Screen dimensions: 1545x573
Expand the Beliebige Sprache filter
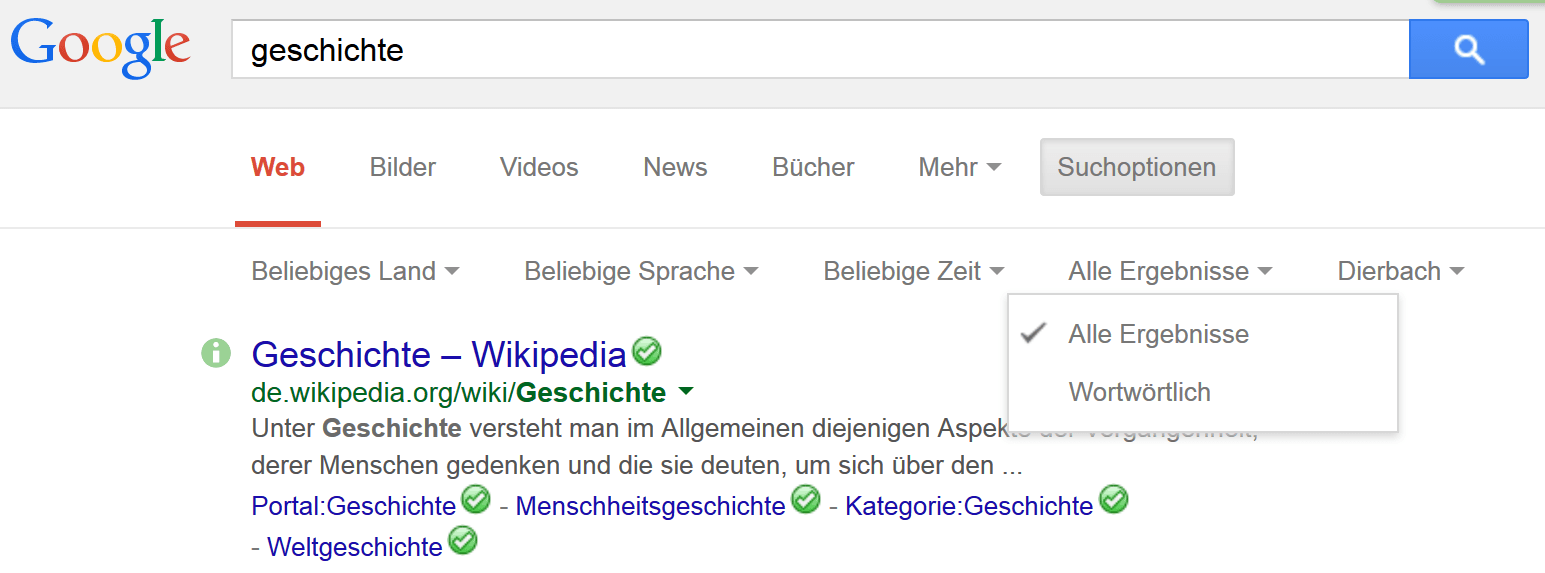click(641, 271)
